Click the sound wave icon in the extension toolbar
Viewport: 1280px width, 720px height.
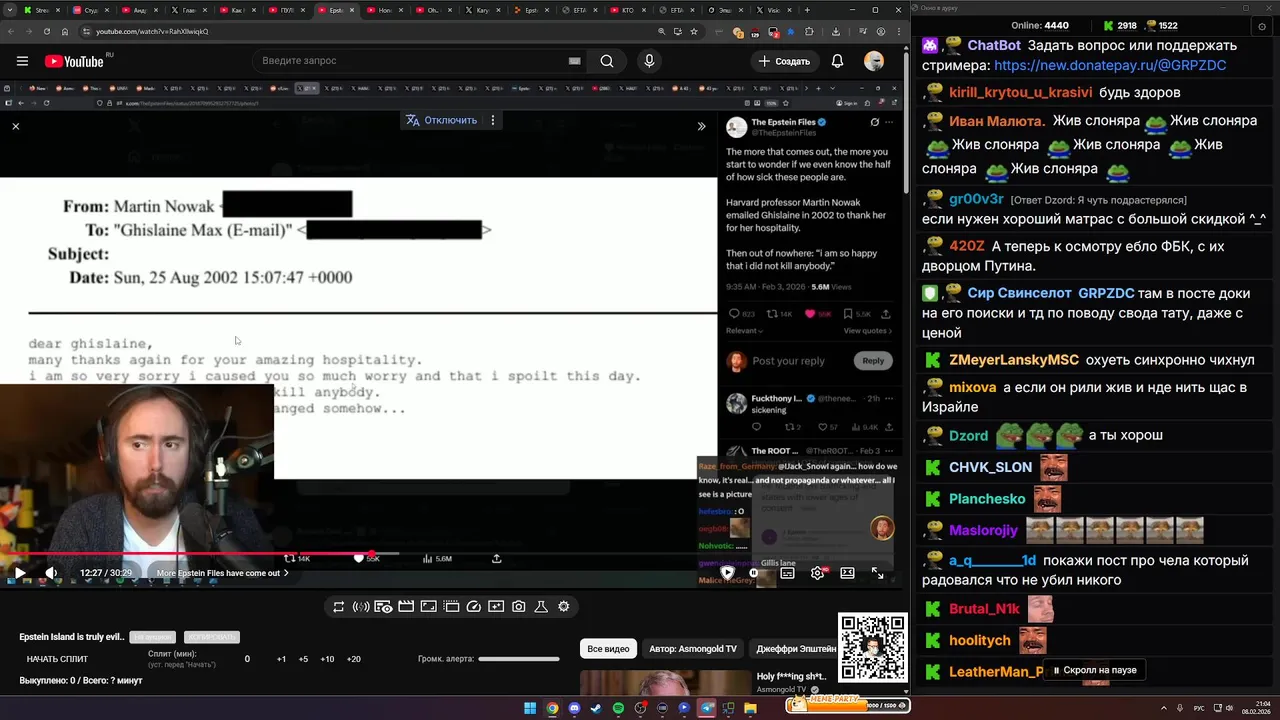click(x=361, y=606)
